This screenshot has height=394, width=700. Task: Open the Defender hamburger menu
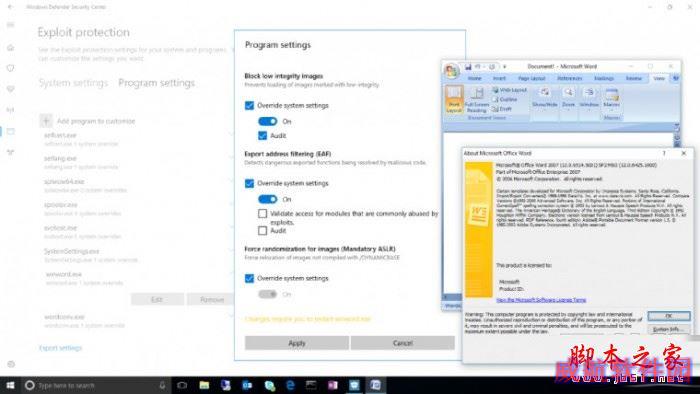pos(11,25)
